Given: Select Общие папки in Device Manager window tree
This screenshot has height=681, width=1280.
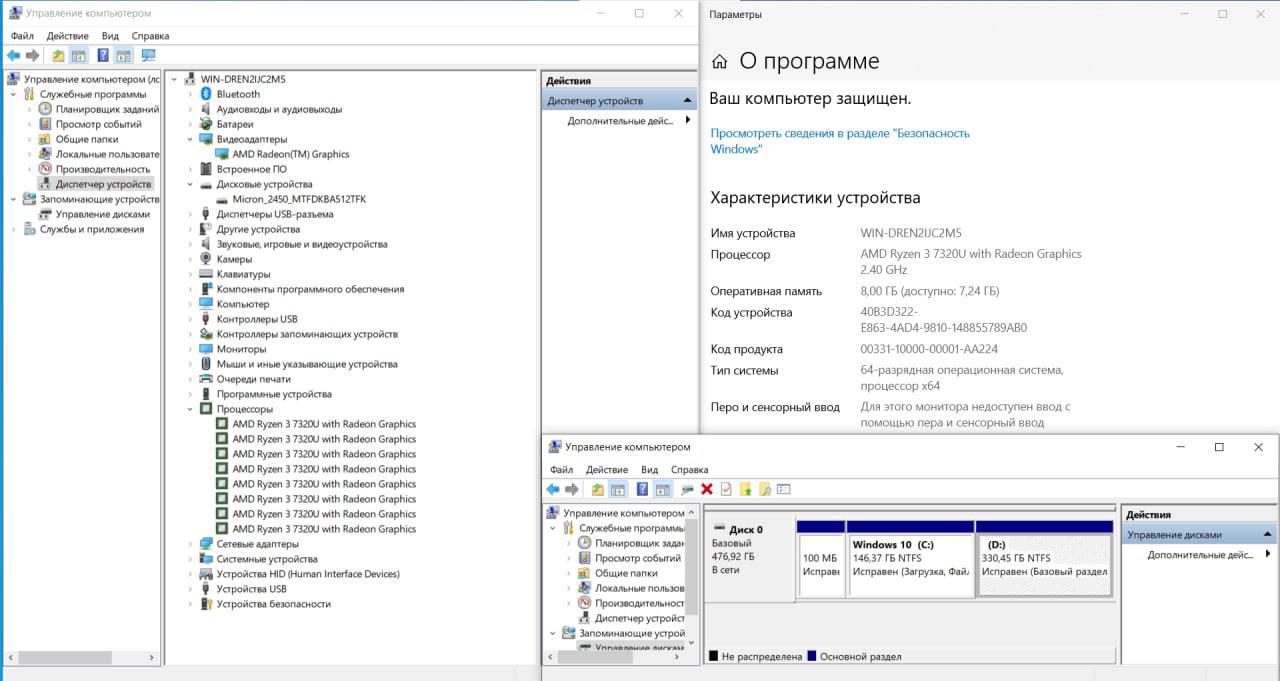Looking at the screenshot, I should point(87,139).
